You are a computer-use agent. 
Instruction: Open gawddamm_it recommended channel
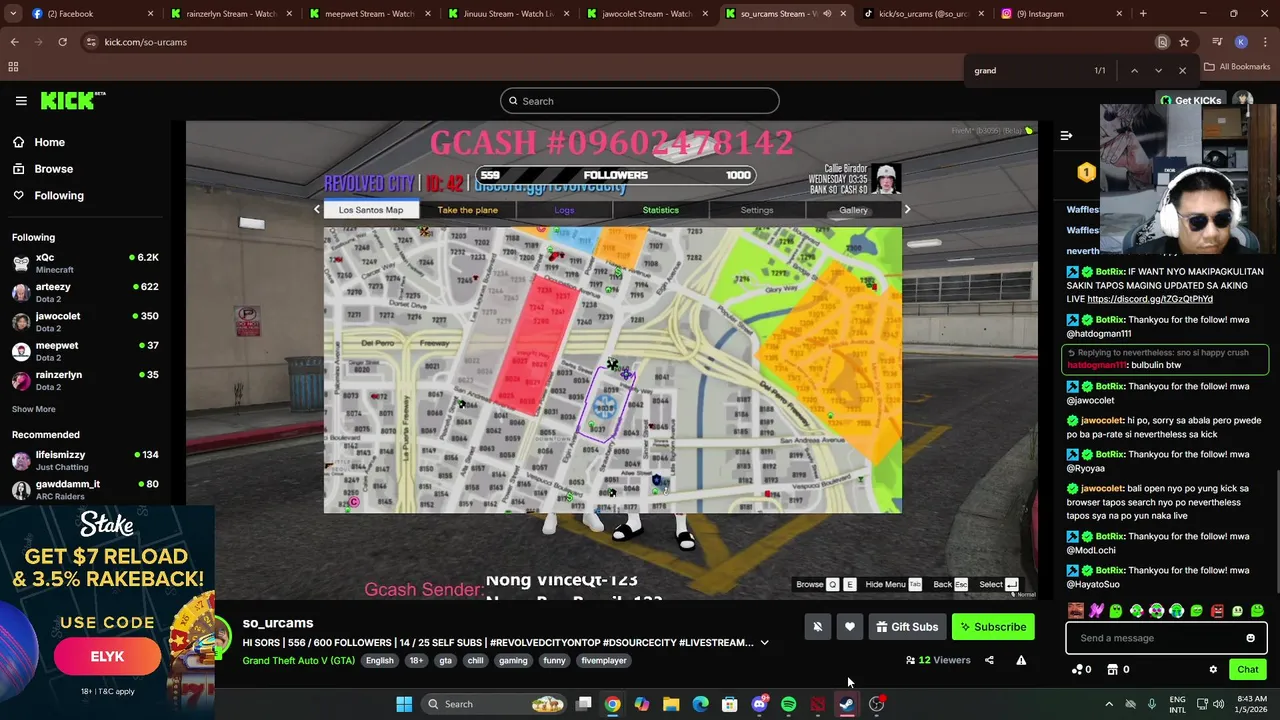pyautogui.click(x=85, y=489)
